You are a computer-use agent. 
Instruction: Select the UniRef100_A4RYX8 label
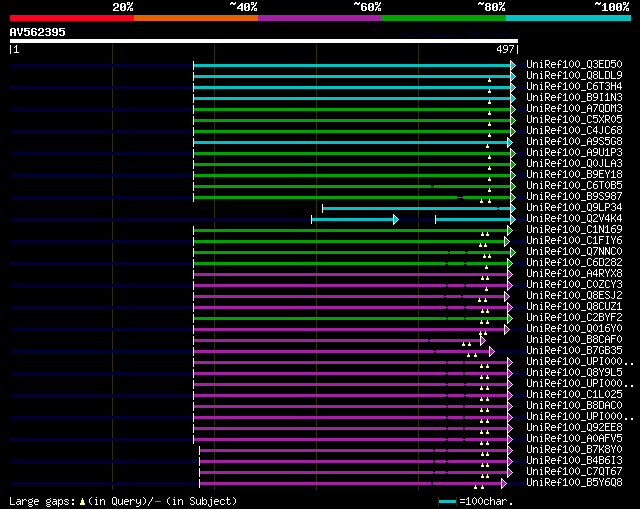[574, 273]
